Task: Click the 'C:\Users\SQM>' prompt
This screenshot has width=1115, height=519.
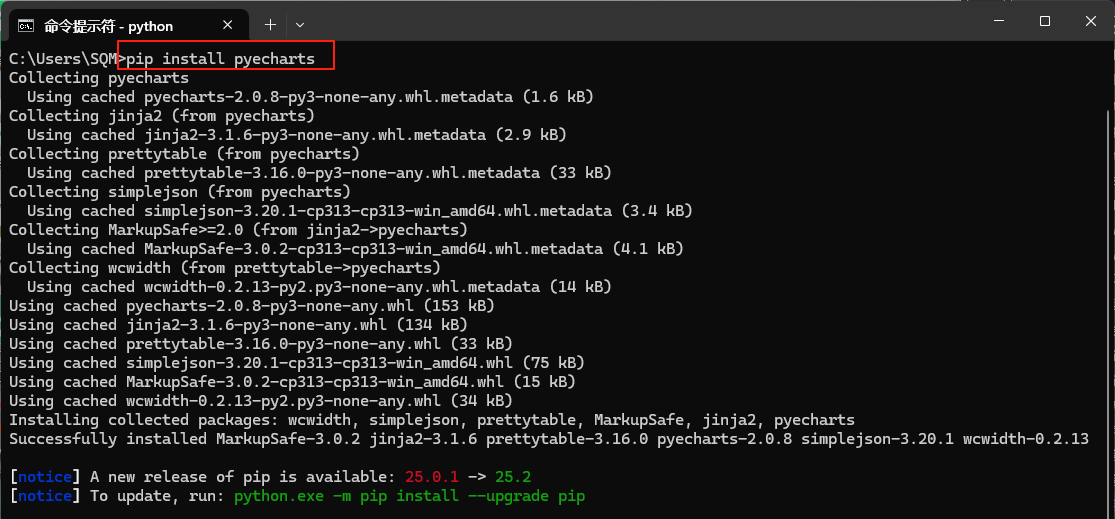Action: tap(68, 59)
